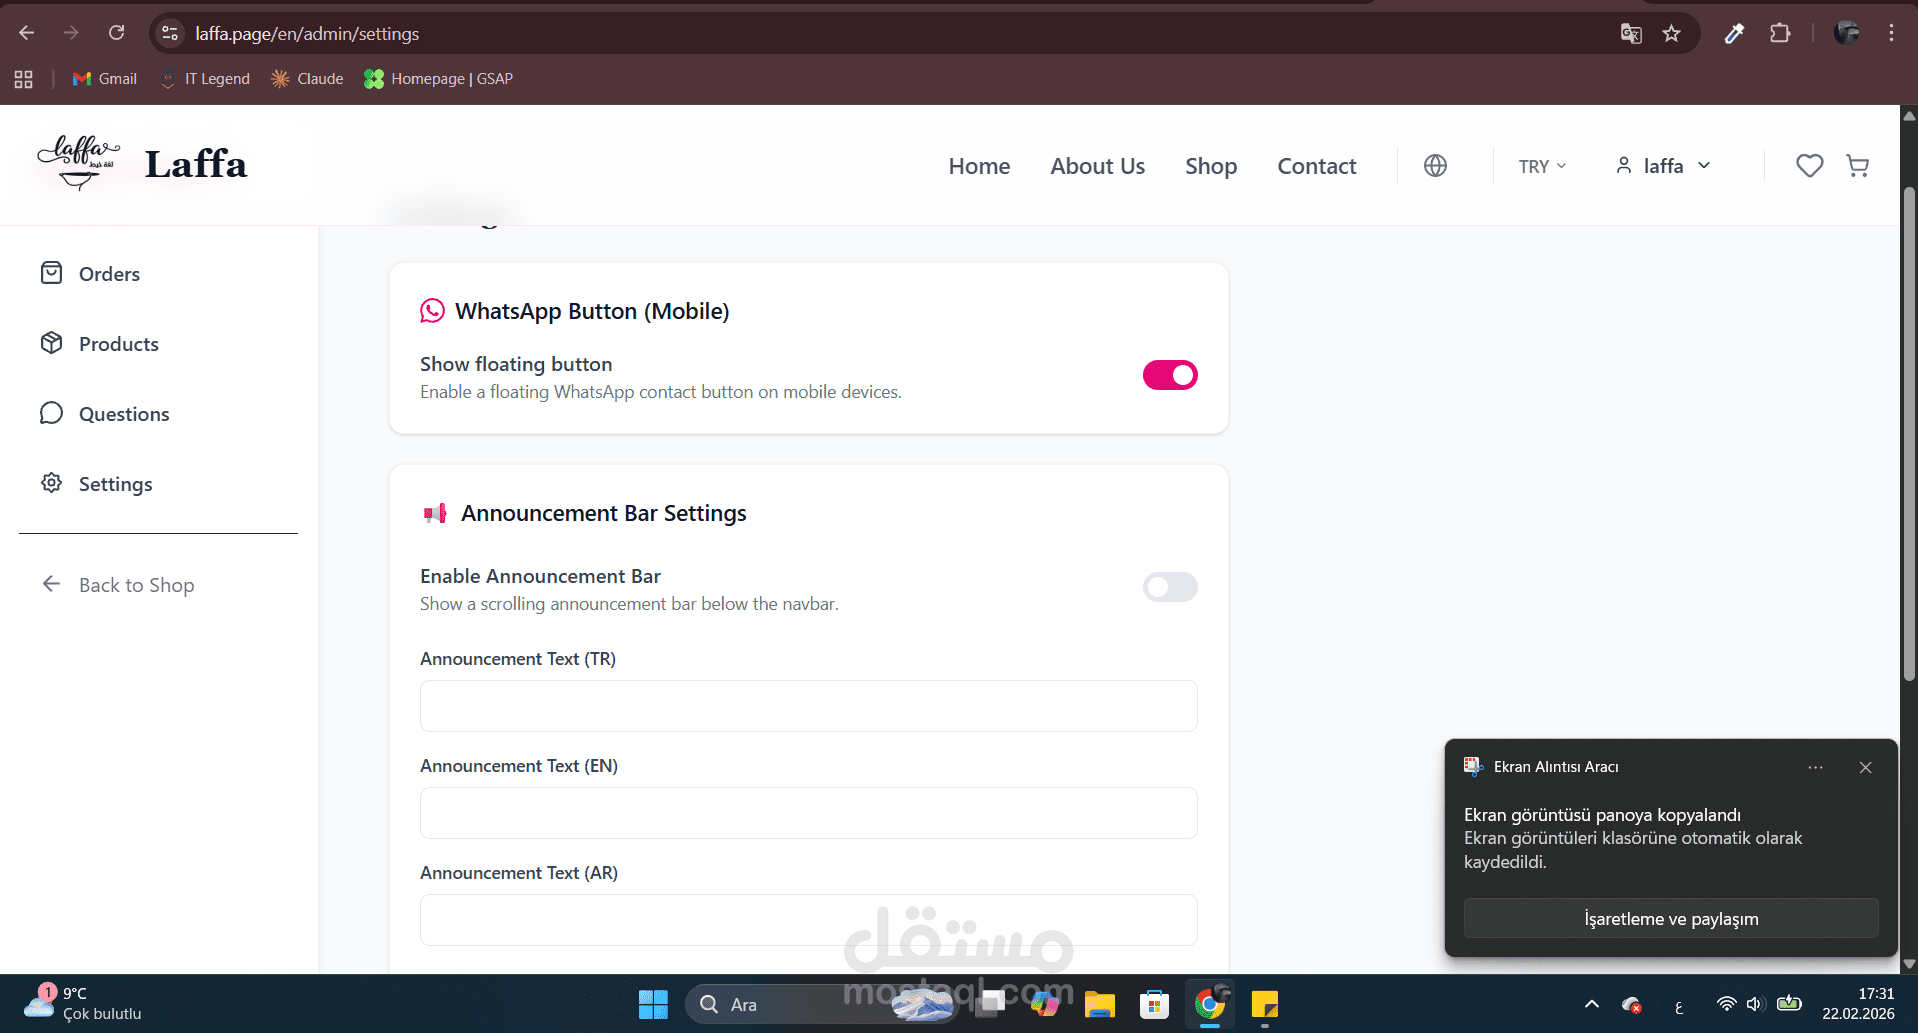The image size is (1918, 1033).
Task: Open Microsoft Store from taskbar
Action: coord(1154,1004)
